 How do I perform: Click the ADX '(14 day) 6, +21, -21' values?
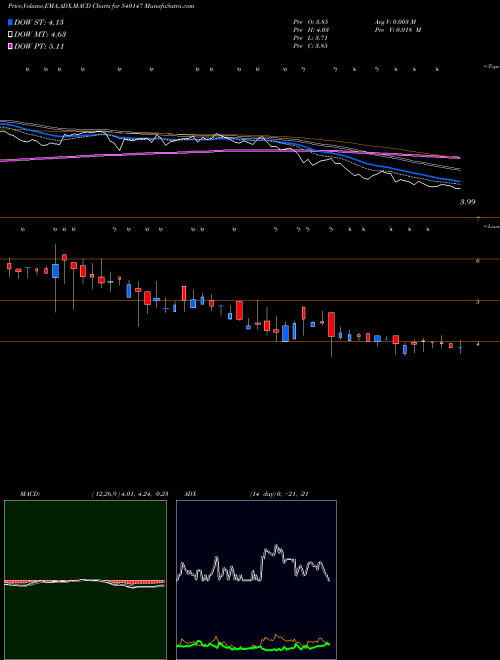coord(279,494)
